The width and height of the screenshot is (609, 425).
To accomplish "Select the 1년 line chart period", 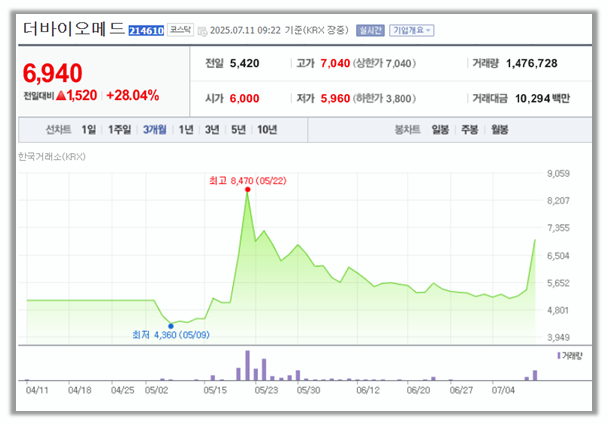I will (186, 130).
